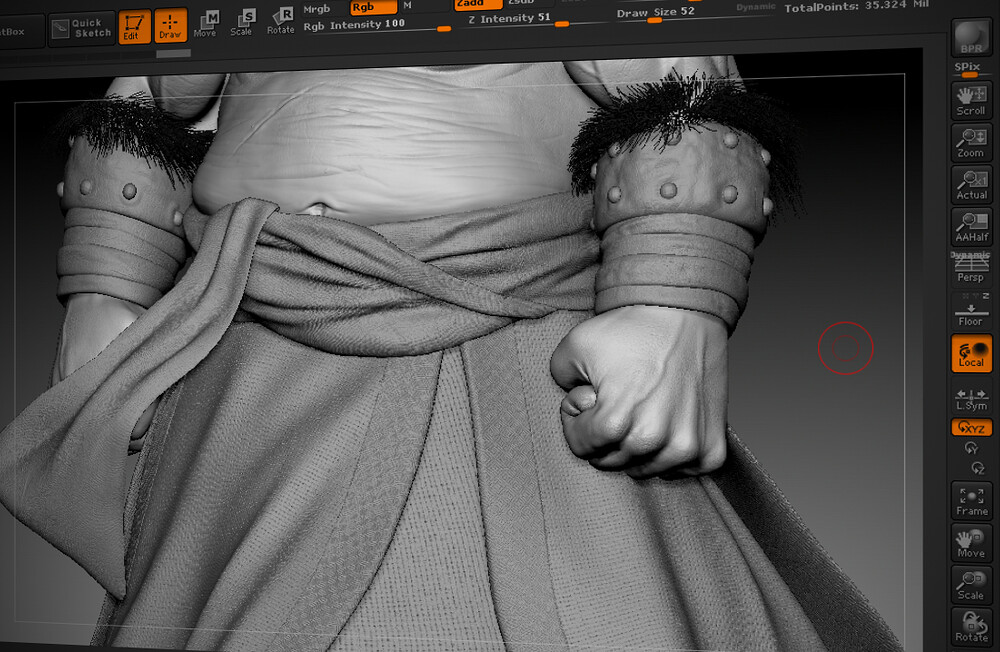Toggle the Rgb color mode

[373, 7]
